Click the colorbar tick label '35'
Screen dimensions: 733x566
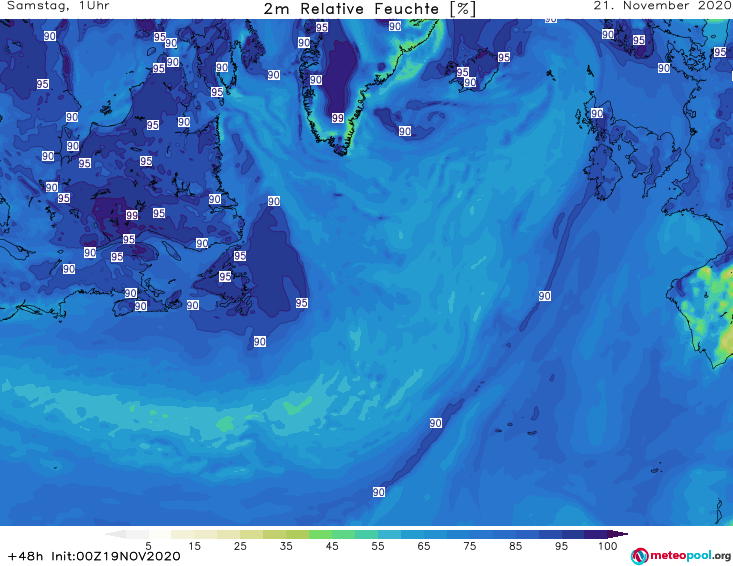(286, 546)
